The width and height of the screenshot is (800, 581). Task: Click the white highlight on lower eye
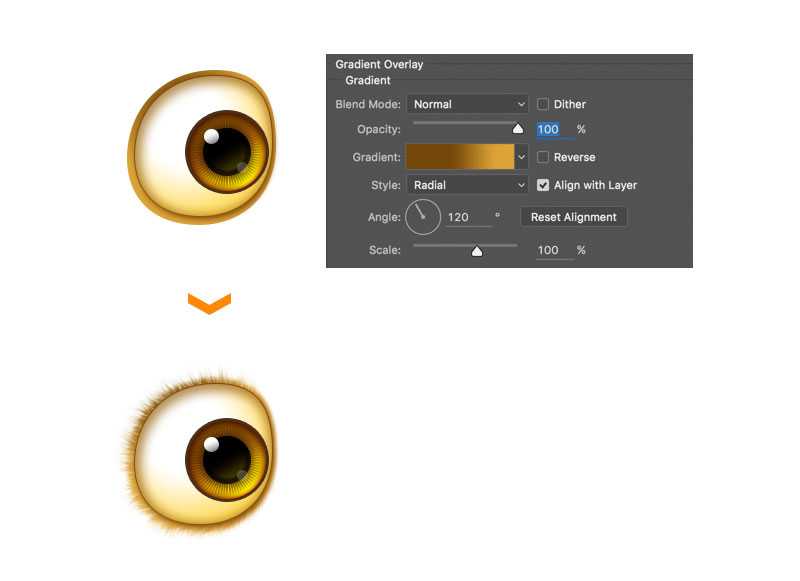(x=211, y=444)
